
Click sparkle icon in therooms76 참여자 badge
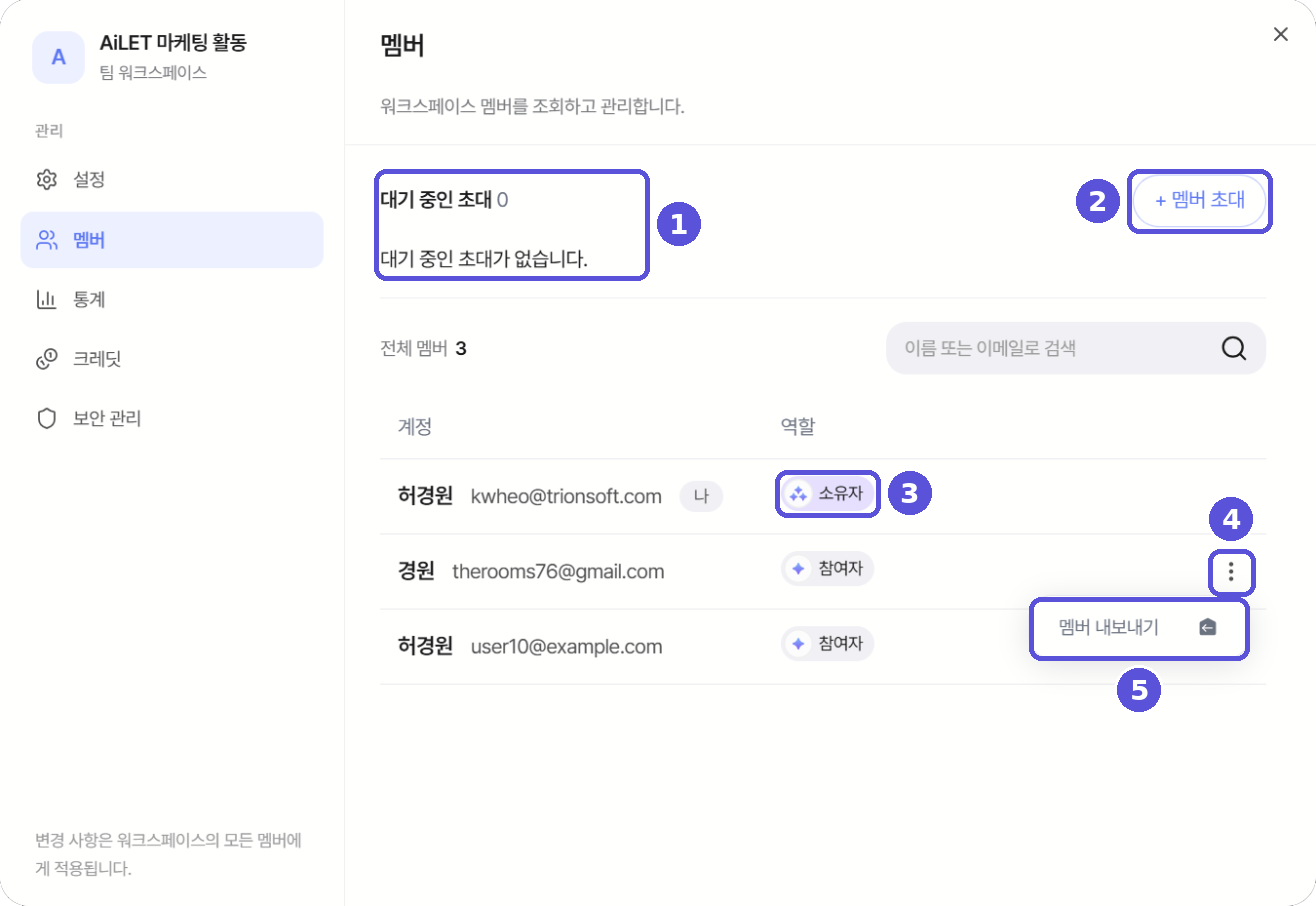(x=798, y=568)
